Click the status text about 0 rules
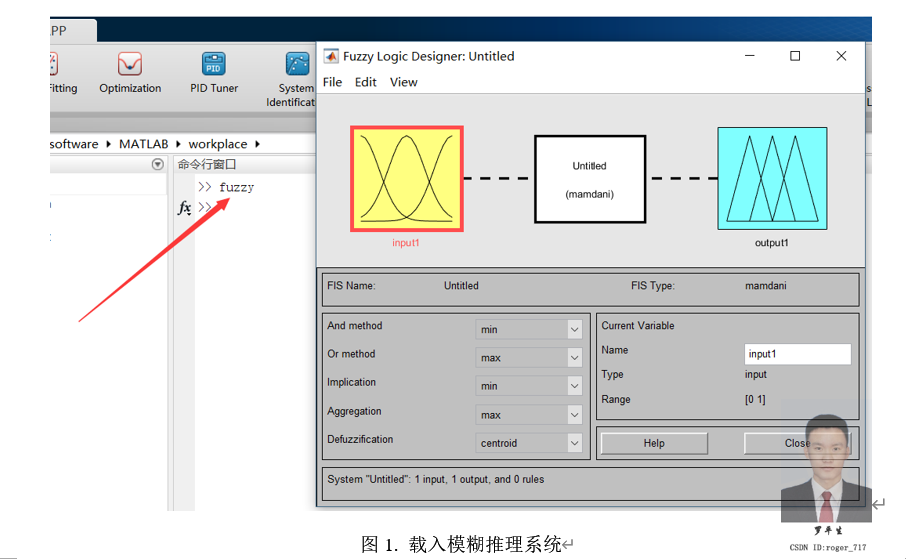This screenshot has width=906, height=559. coord(436,479)
